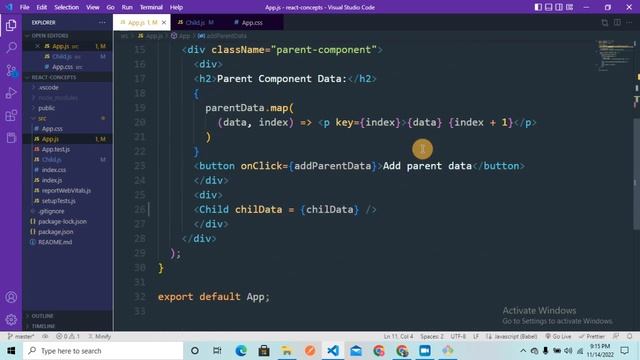Image resolution: width=640 pixels, height=360 pixels.
Task: Open the Selection menu
Action: (x=67, y=7)
